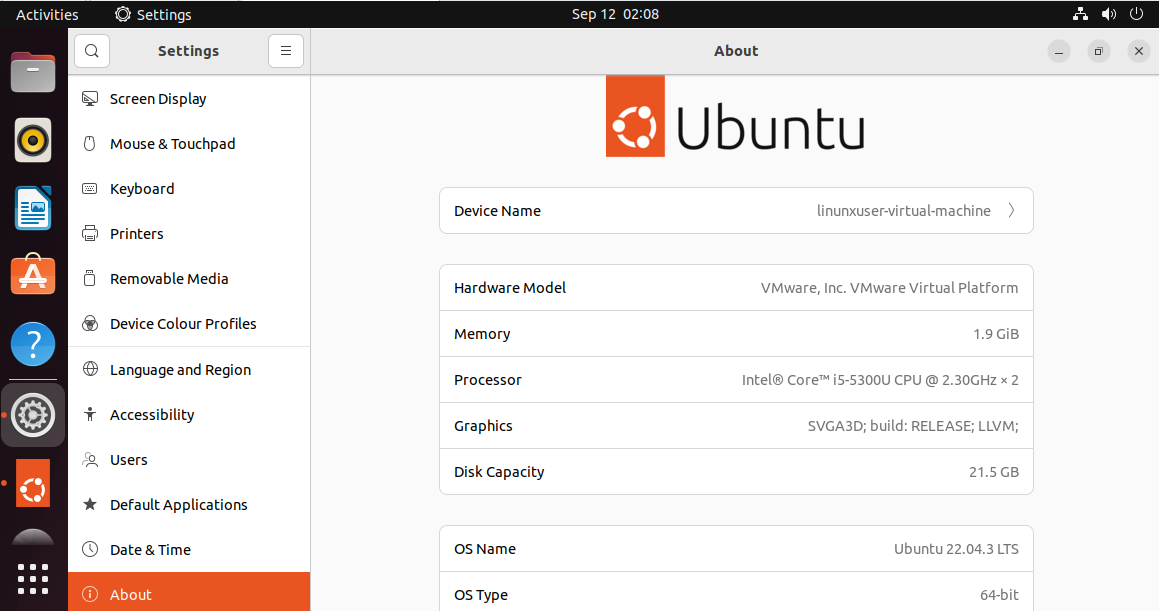
Task: Open the clock calendar at Sep 12 02:08
Action: 615,14
